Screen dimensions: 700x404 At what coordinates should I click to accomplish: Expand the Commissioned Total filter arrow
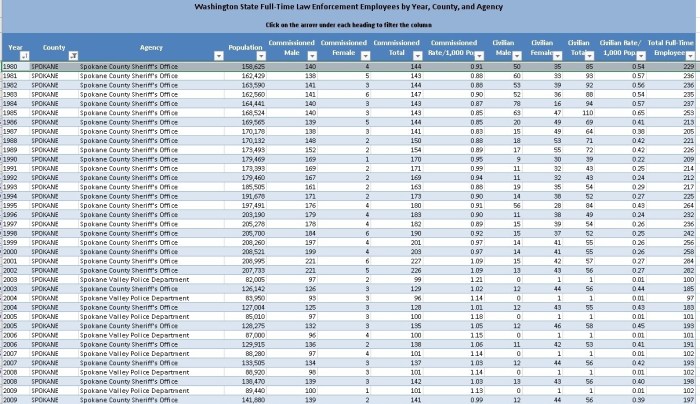coord(419,56)
